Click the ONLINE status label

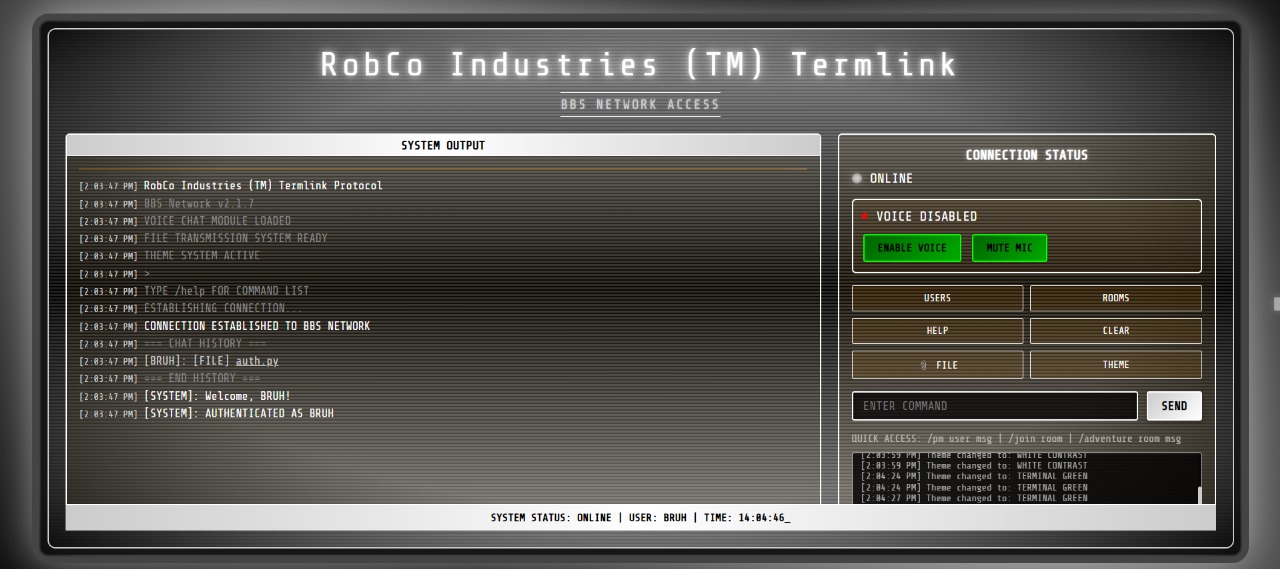891,179
